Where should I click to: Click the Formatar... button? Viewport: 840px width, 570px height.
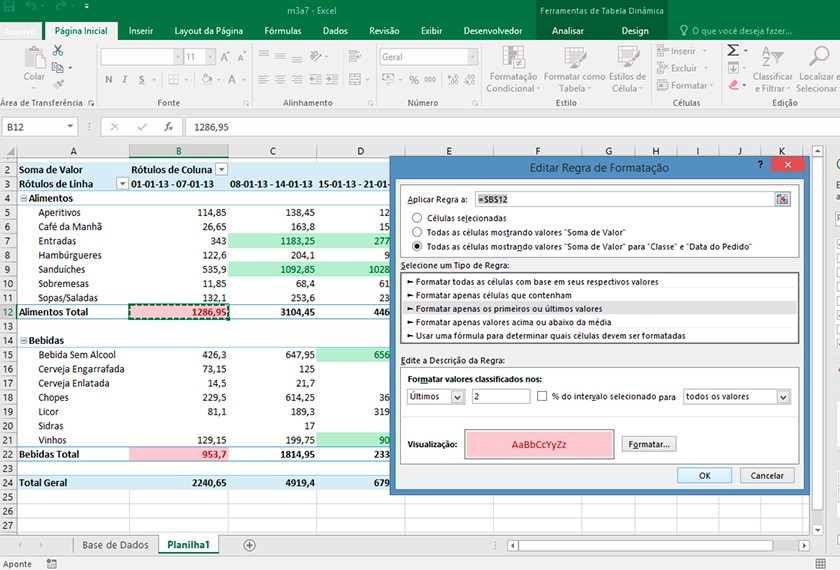[x=649, y=444]
